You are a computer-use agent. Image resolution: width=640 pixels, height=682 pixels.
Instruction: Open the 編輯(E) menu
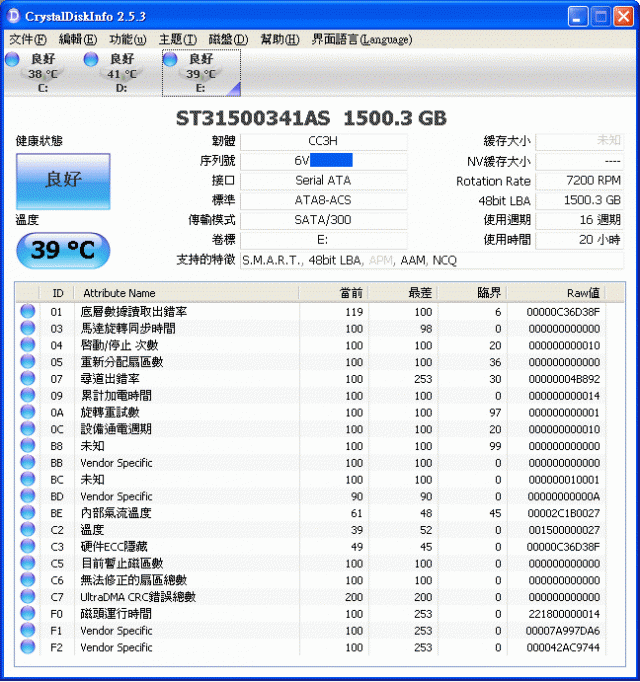[x=78, y=40]
